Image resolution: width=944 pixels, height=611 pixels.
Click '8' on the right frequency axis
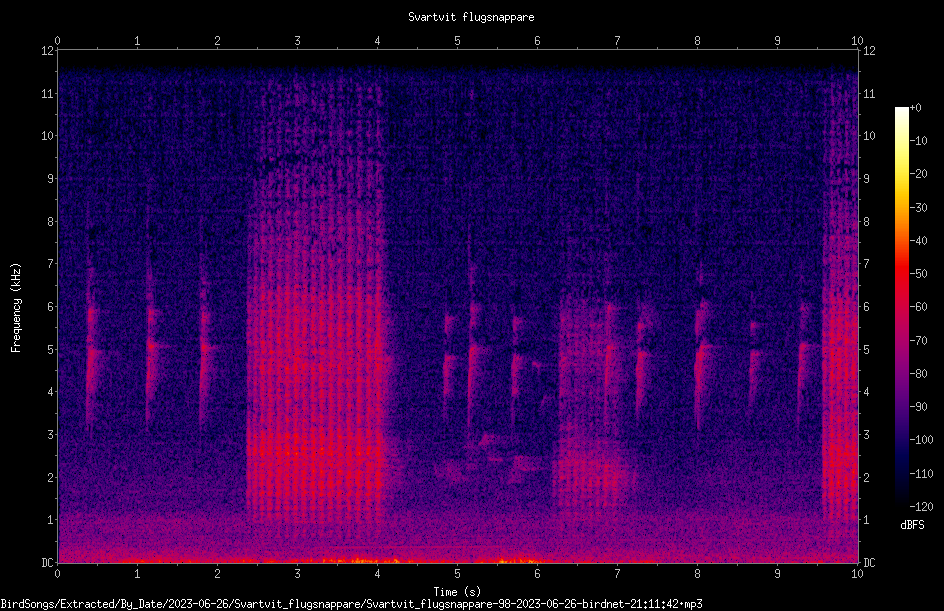tap(866, 222)
